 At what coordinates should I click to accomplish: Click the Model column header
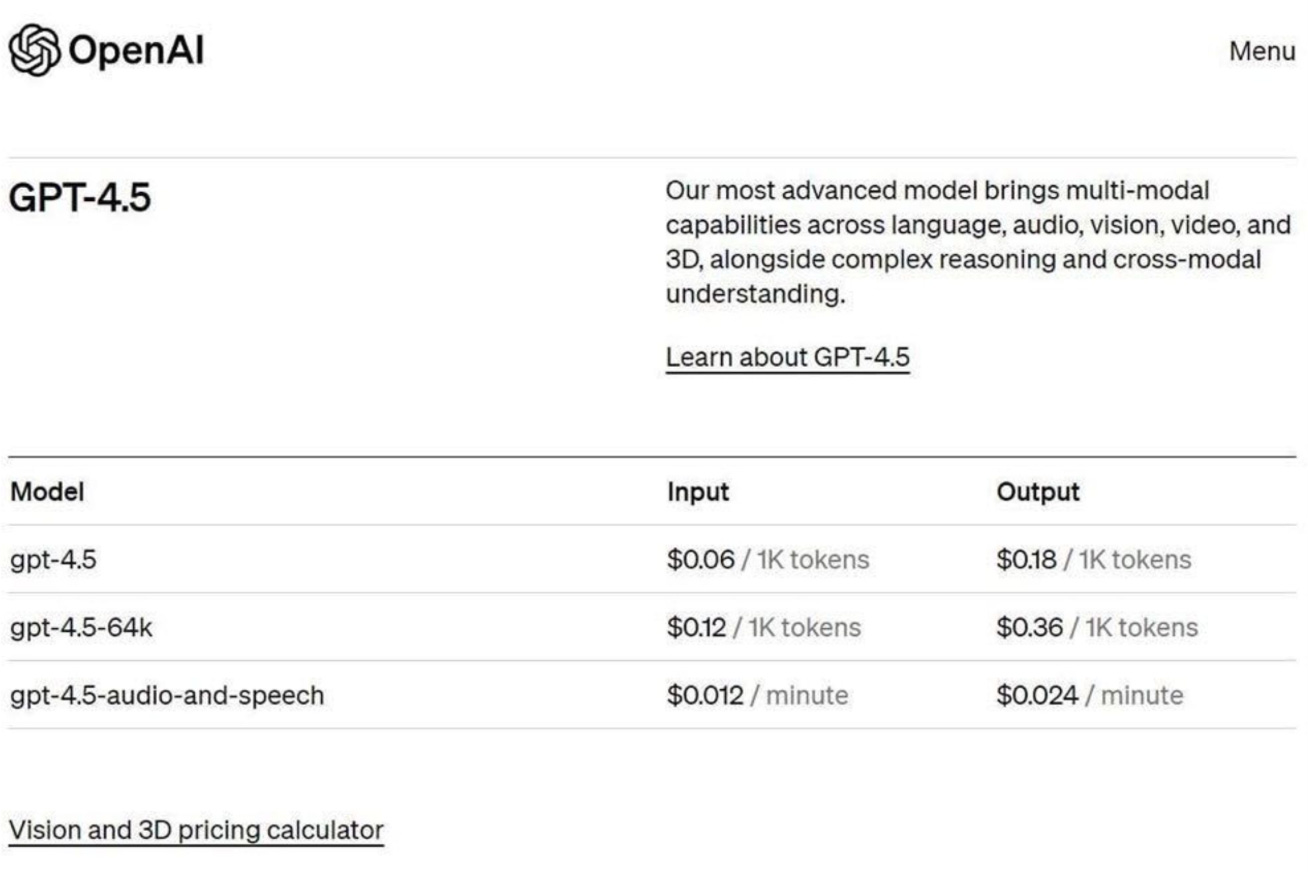47,491
